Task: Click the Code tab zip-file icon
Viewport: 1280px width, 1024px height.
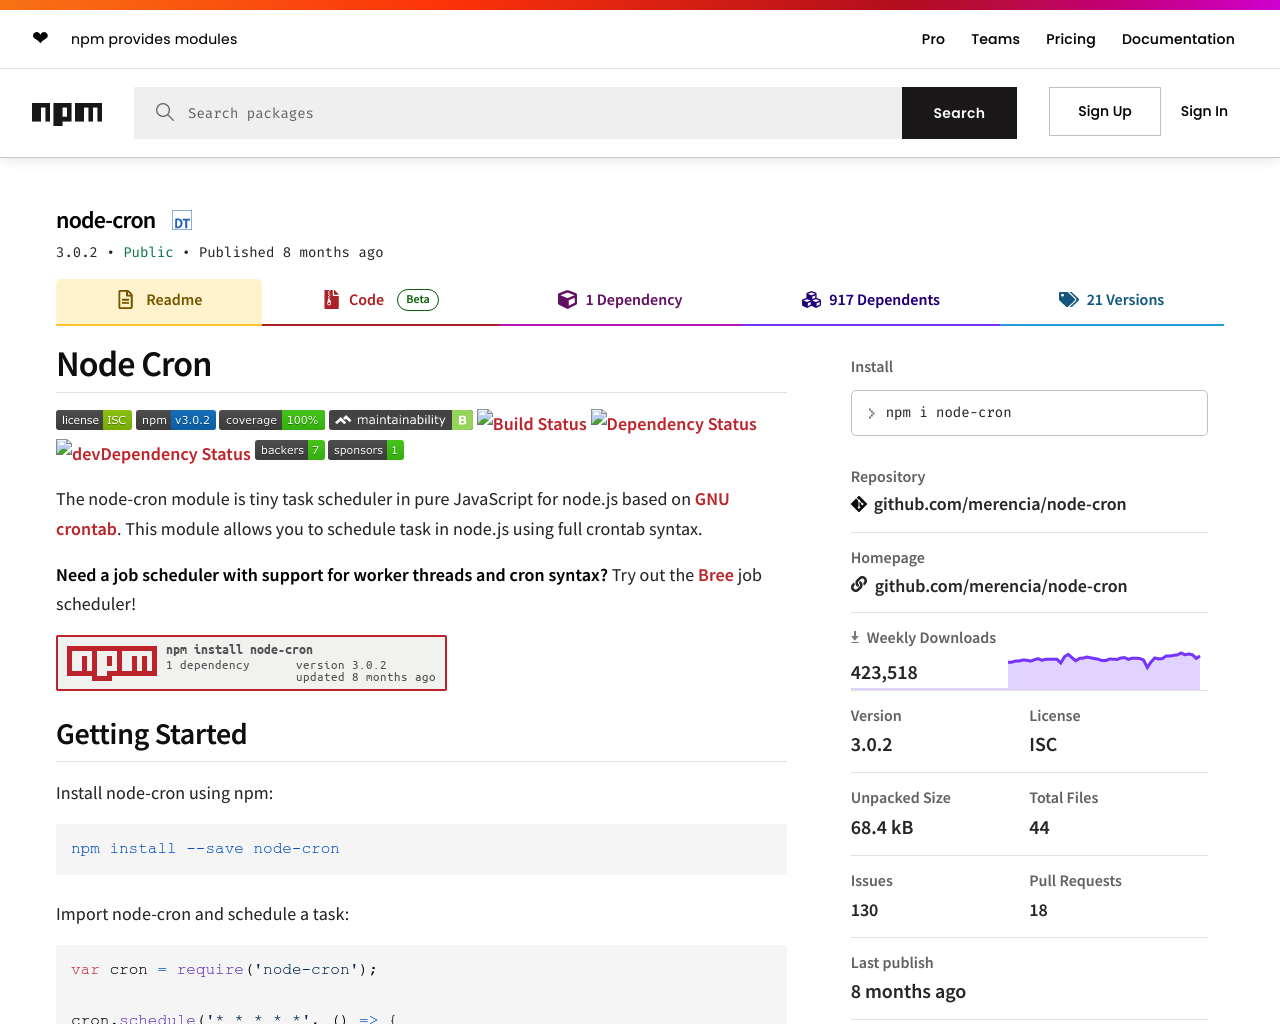Action: (x=331, y=299)
